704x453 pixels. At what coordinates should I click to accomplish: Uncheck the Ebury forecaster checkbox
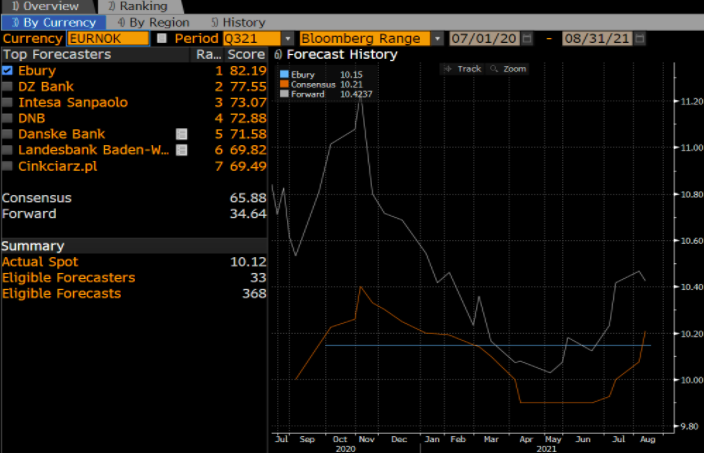click(x=7, y=70)
